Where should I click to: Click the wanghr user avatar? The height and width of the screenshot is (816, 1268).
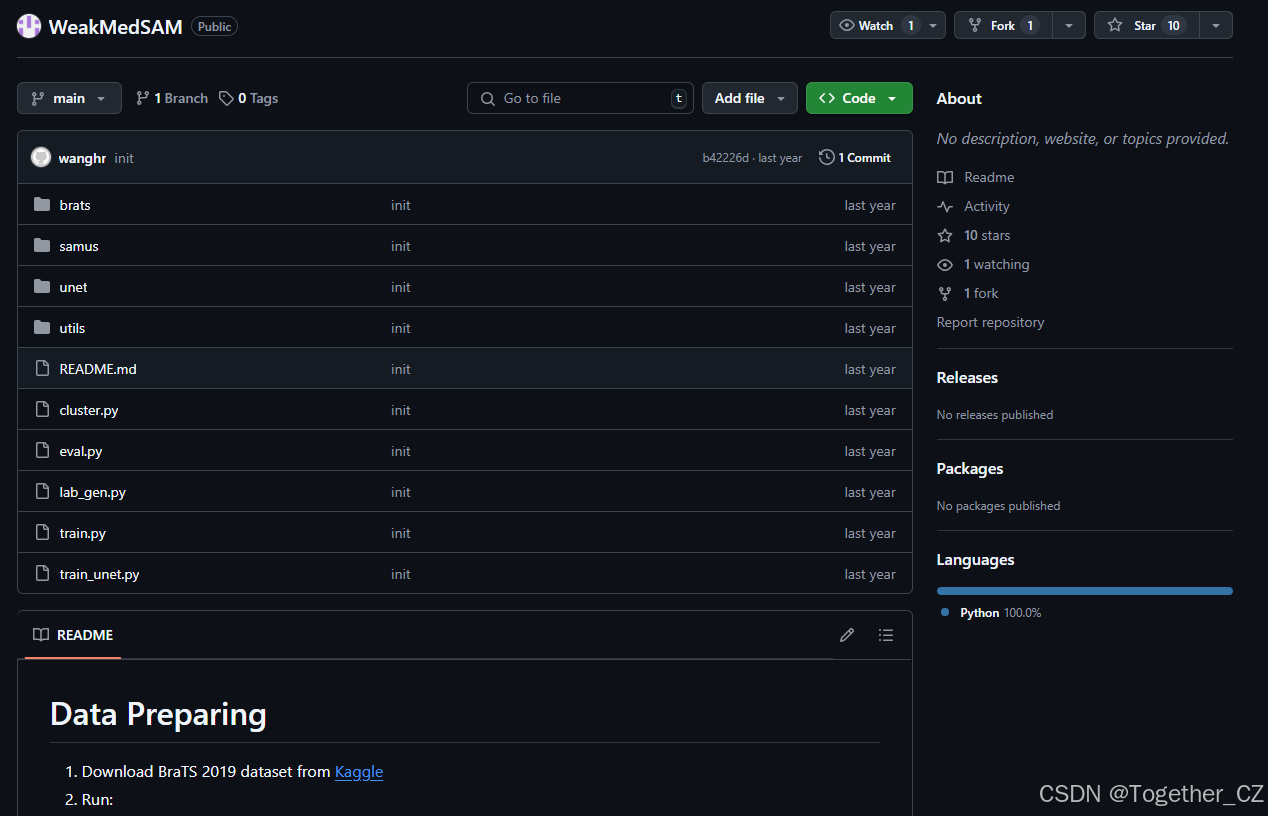click(41, 157)
